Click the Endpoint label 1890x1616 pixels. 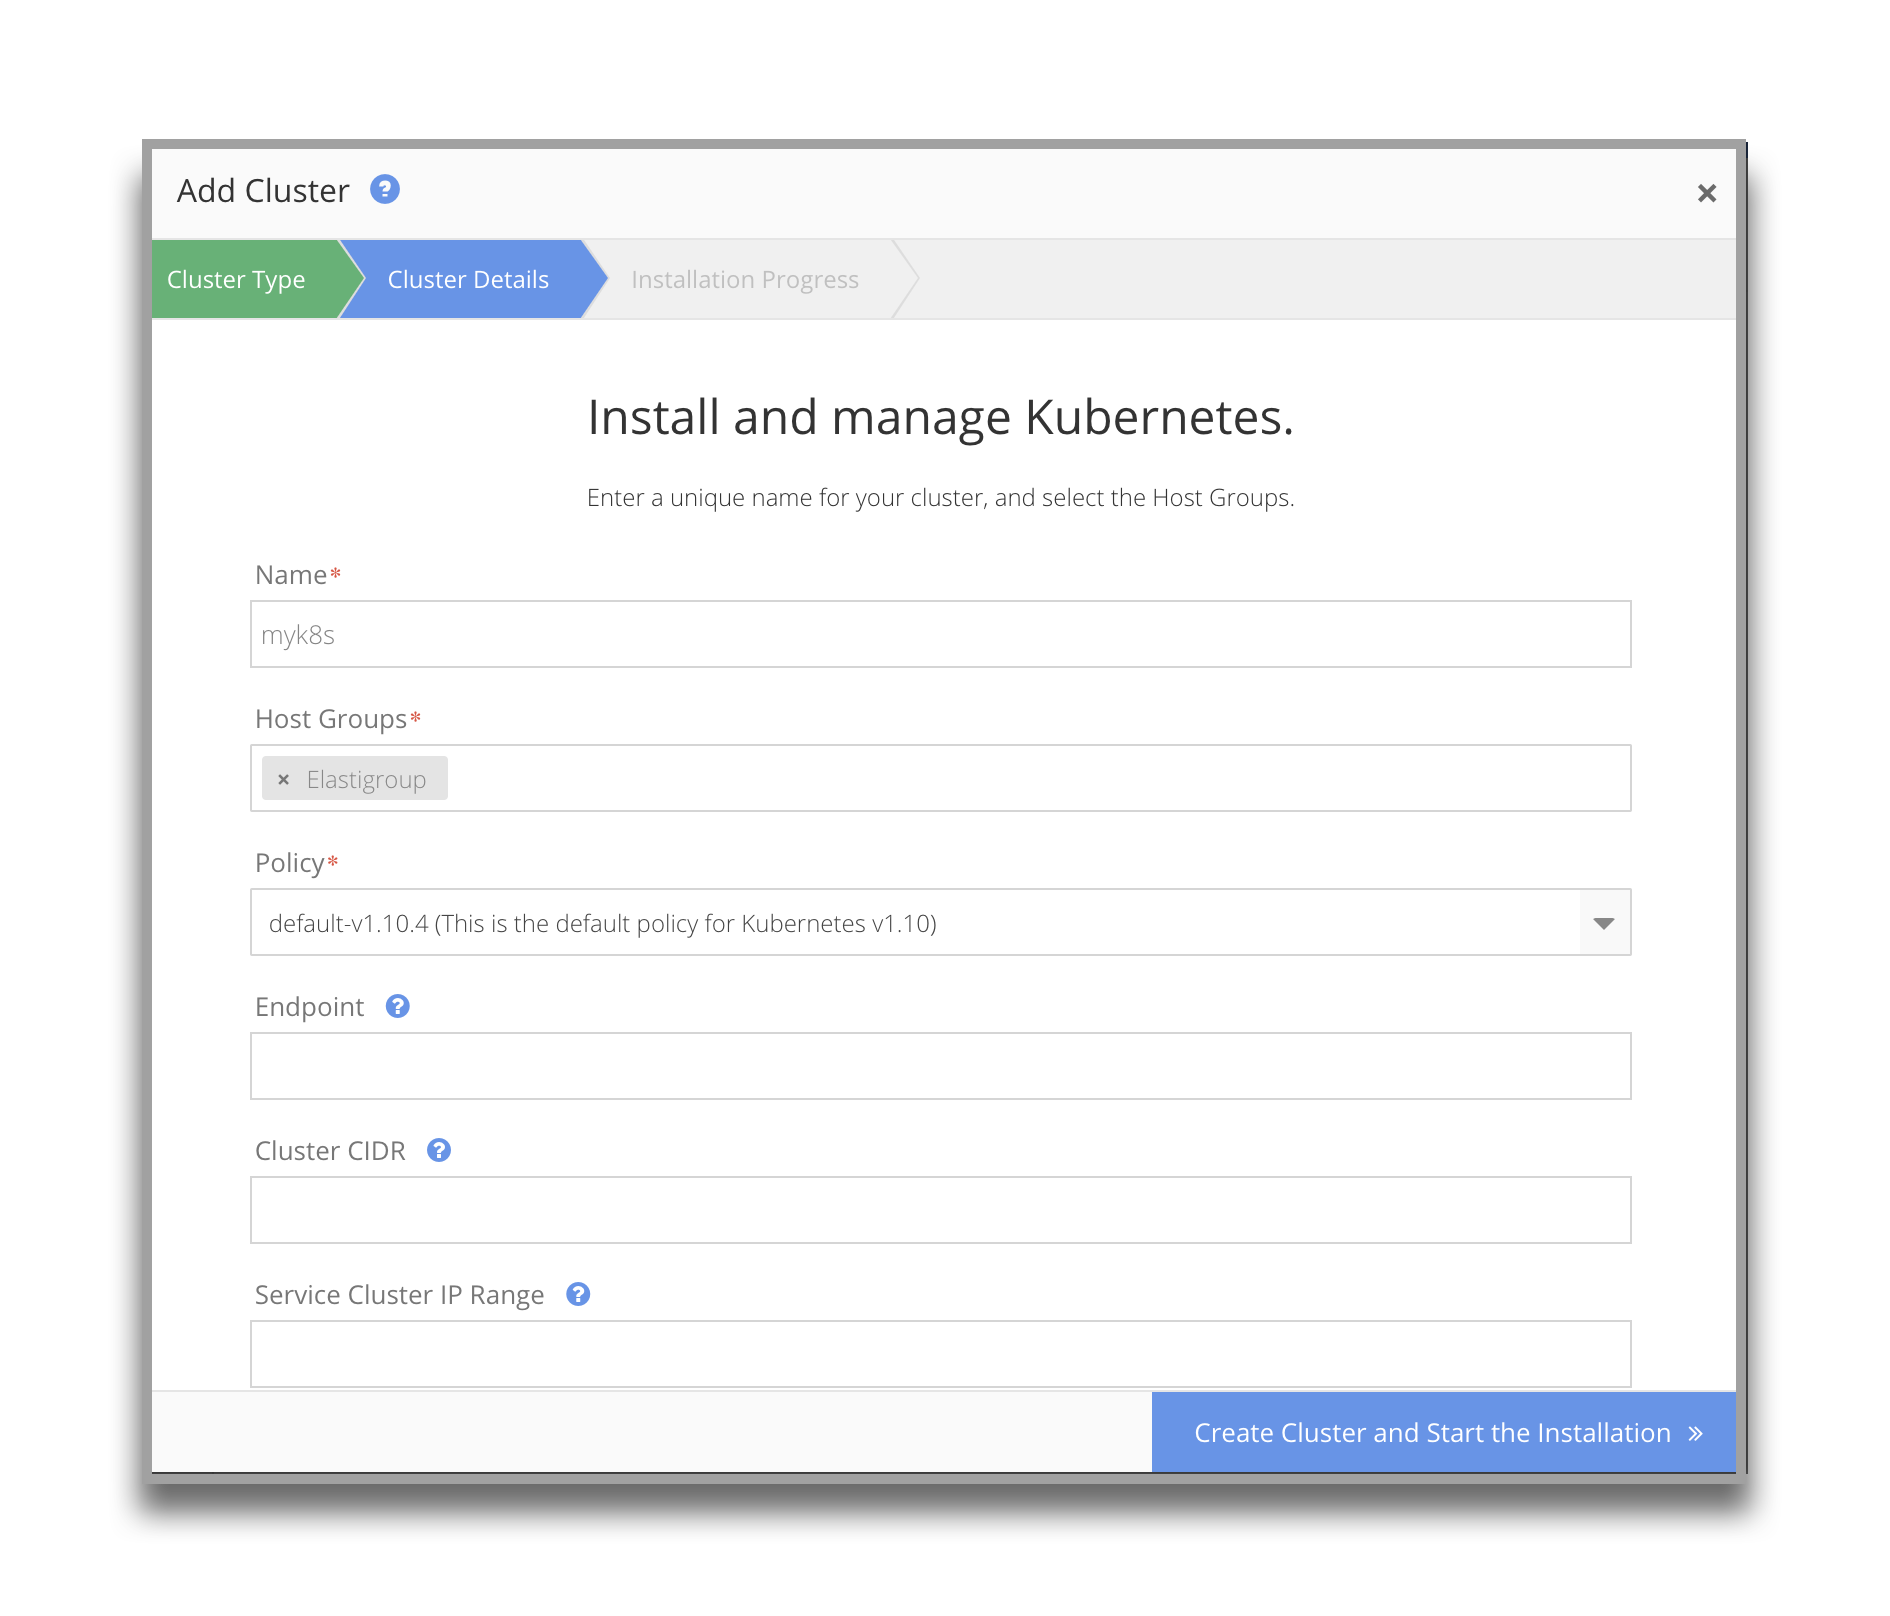[310, 1007]
